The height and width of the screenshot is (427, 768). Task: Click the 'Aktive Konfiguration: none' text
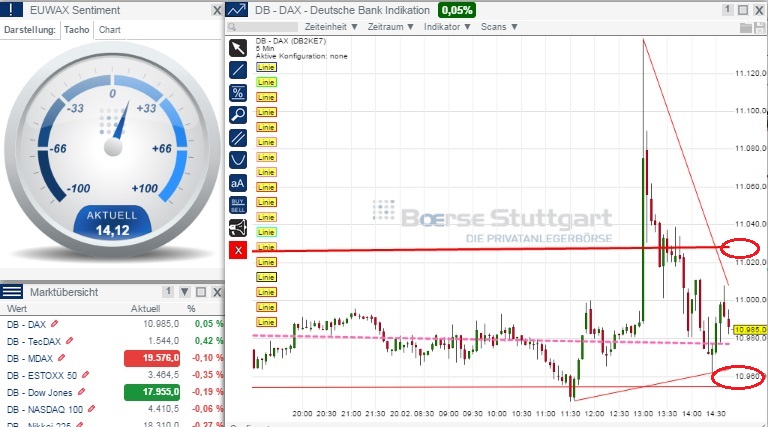[x=301, y=56]
